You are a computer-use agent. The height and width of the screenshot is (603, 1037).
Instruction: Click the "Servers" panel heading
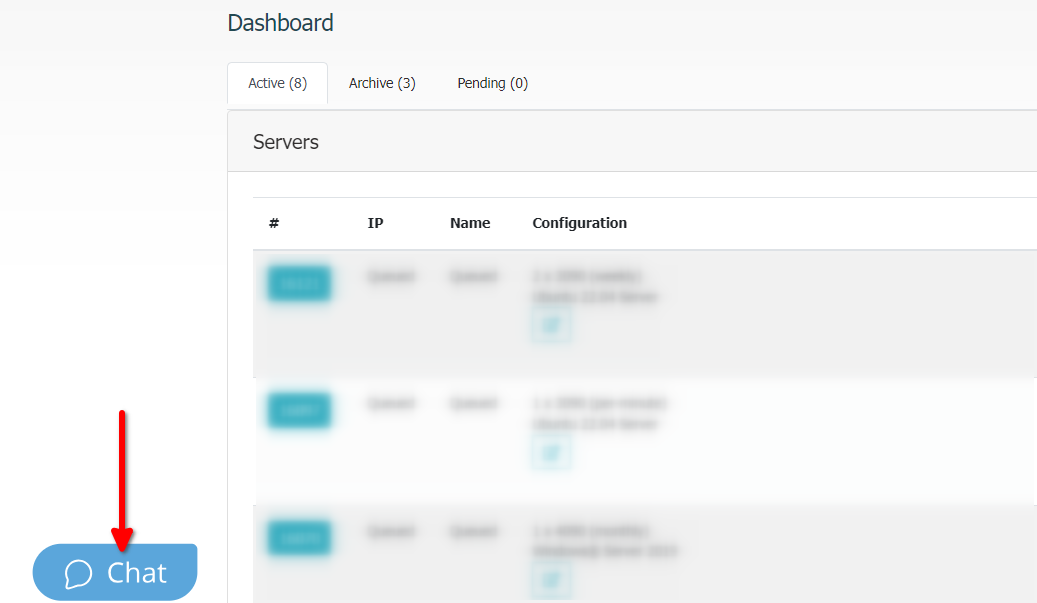(286, 142)
